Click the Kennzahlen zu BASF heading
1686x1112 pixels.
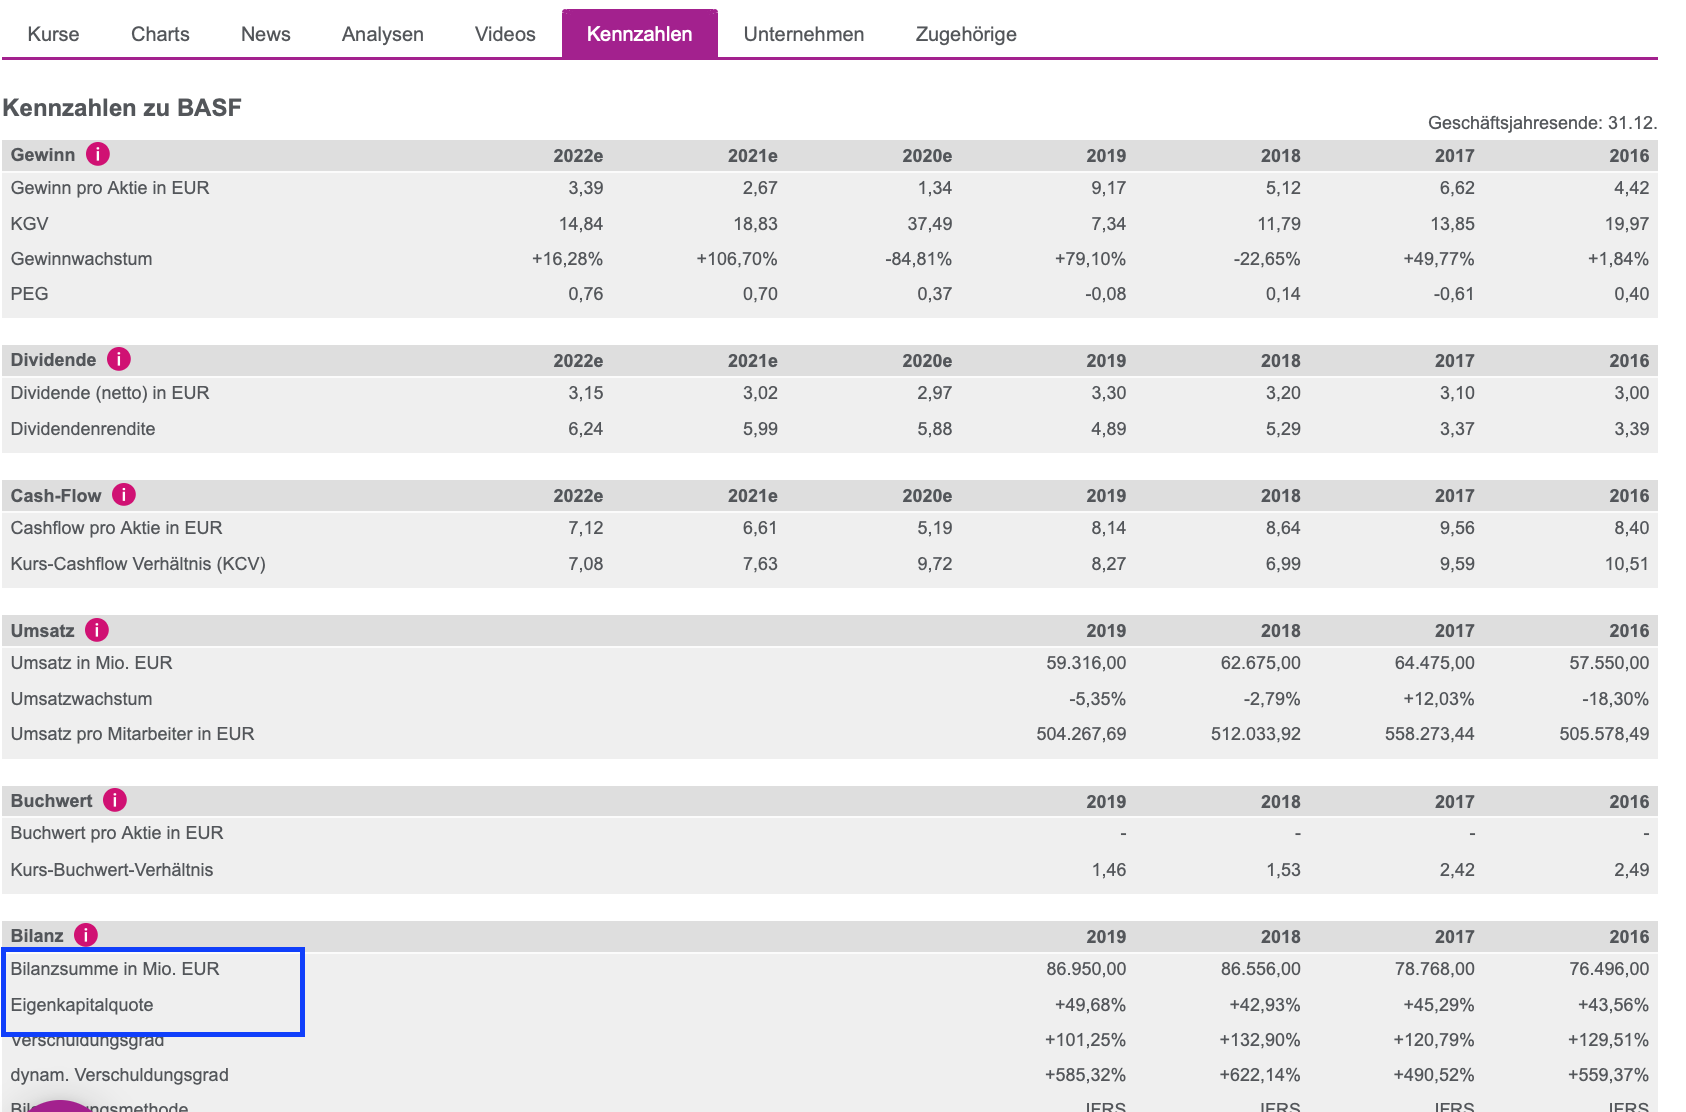point(122,108)
